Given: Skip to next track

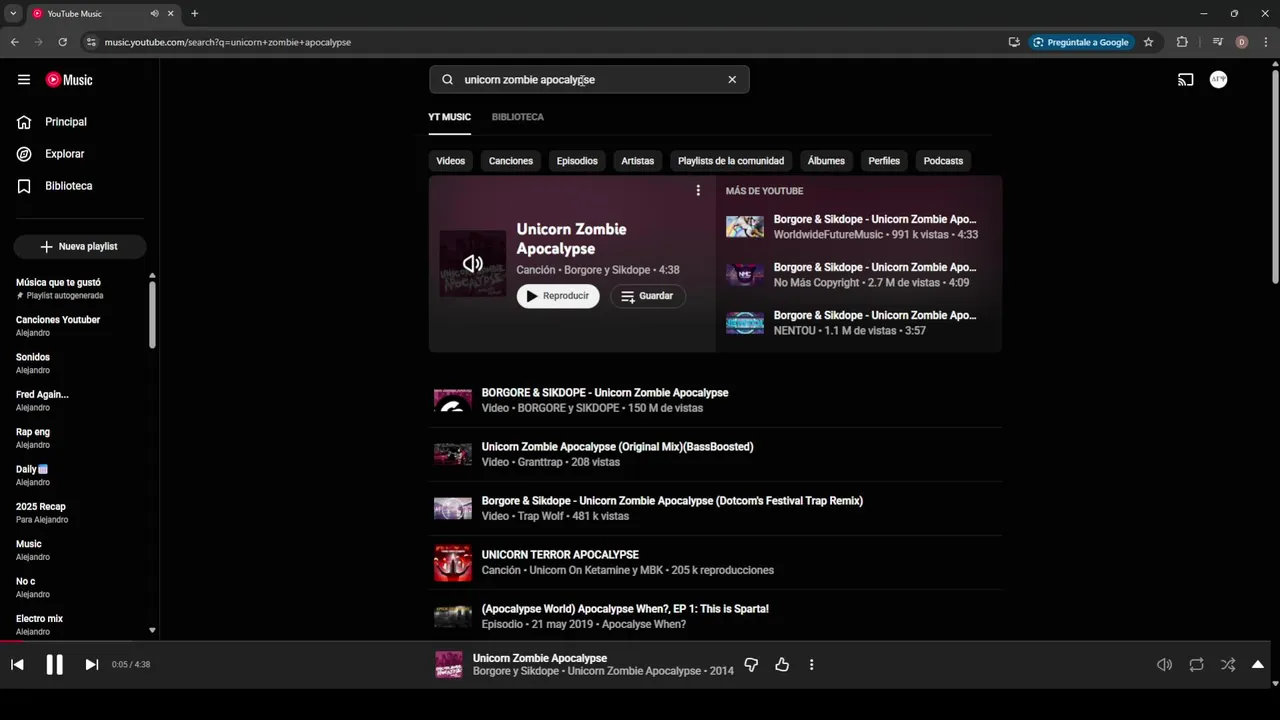Looking at the screenshot, I should (x=91, y=664).
